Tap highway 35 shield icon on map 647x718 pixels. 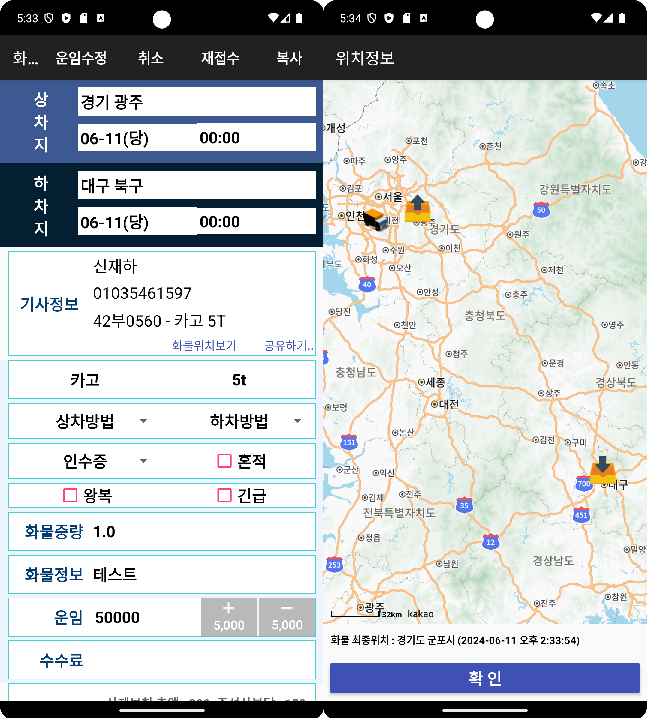tap(464, 506)
